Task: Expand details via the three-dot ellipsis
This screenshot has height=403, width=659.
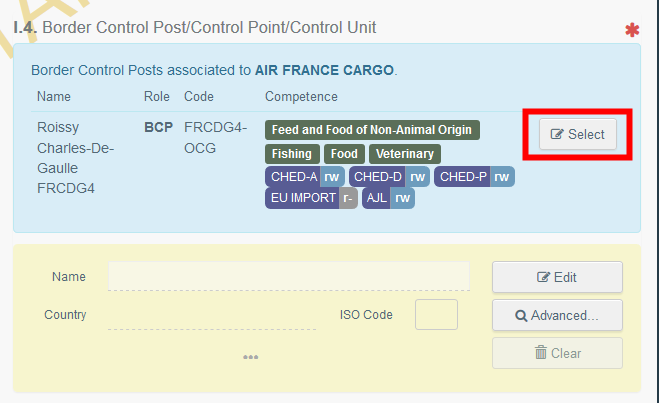Action: tap(250, 357)
